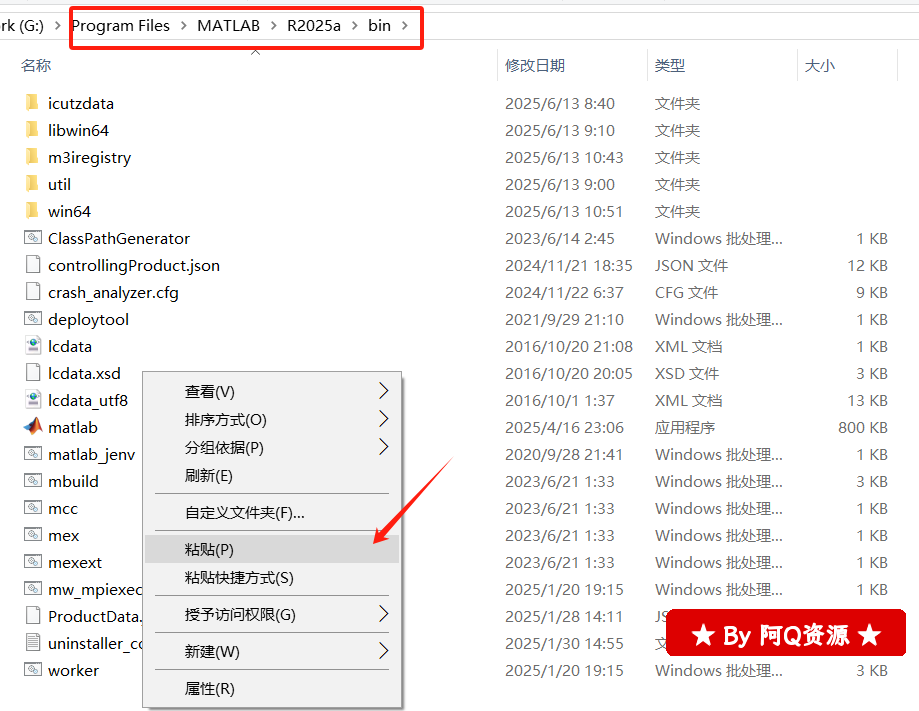
Task: Select the matlab_jenv batch file icon
Action: click(33, 454)
